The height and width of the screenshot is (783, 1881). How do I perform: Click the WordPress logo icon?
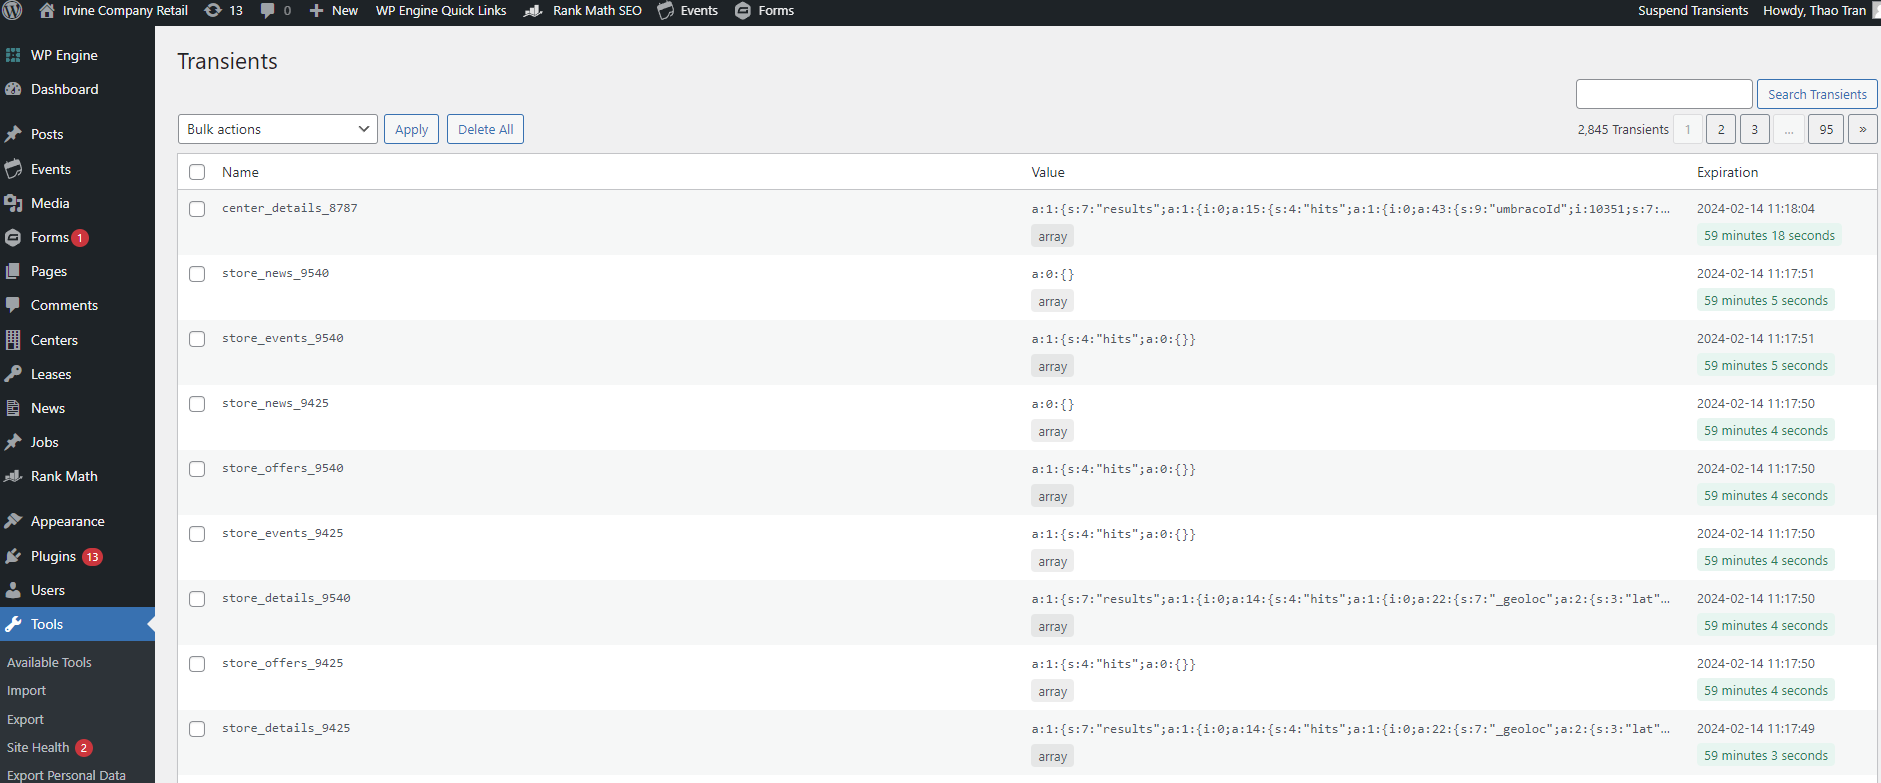click(x=12, y=11)
